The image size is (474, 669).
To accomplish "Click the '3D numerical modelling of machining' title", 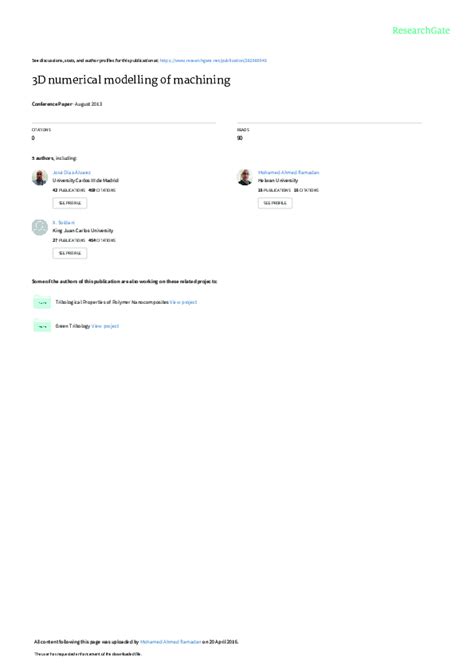I will 131,80.
